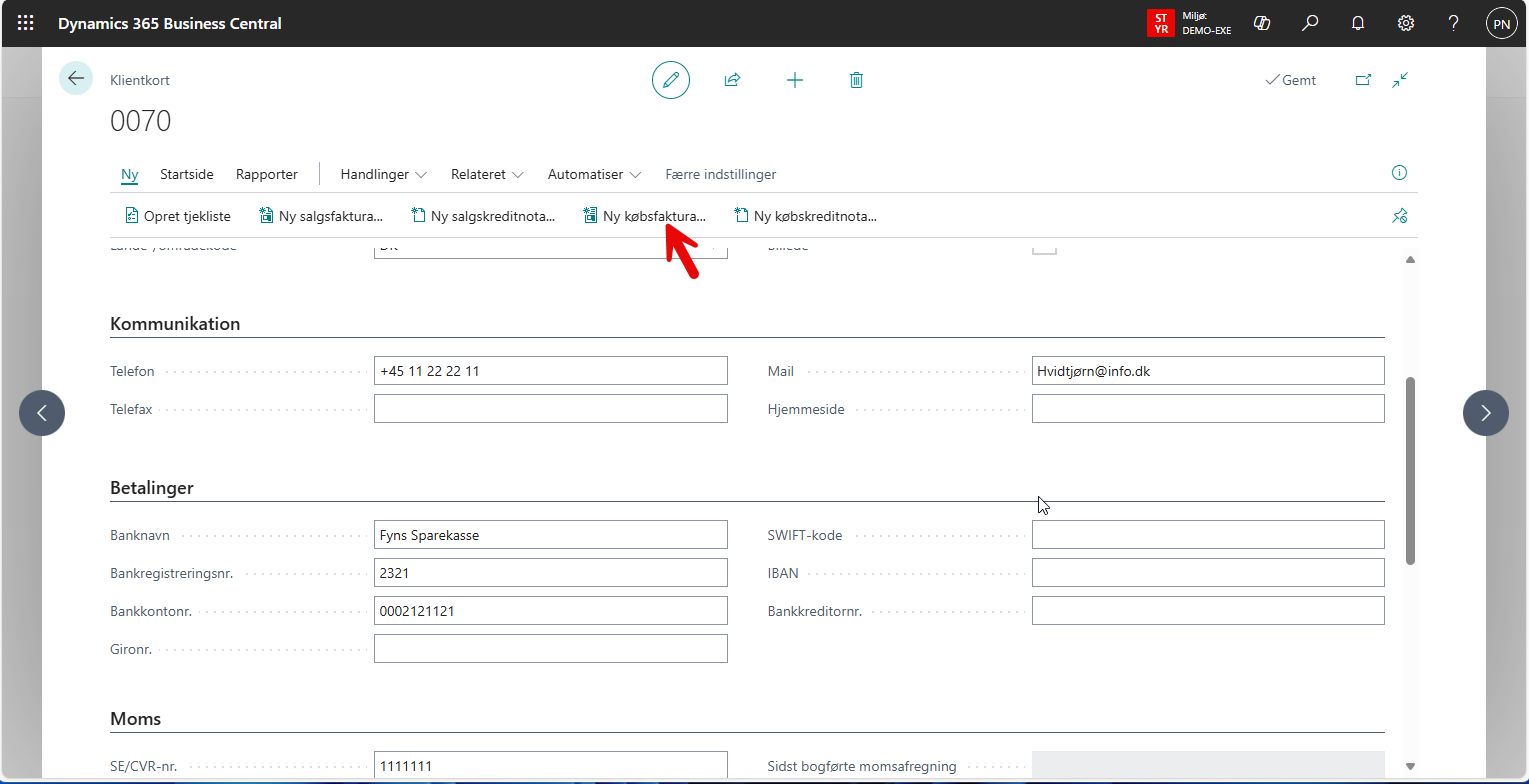Create Ny købskreditnota
Screen dimensions: 1529x784
tap(805, 215)
